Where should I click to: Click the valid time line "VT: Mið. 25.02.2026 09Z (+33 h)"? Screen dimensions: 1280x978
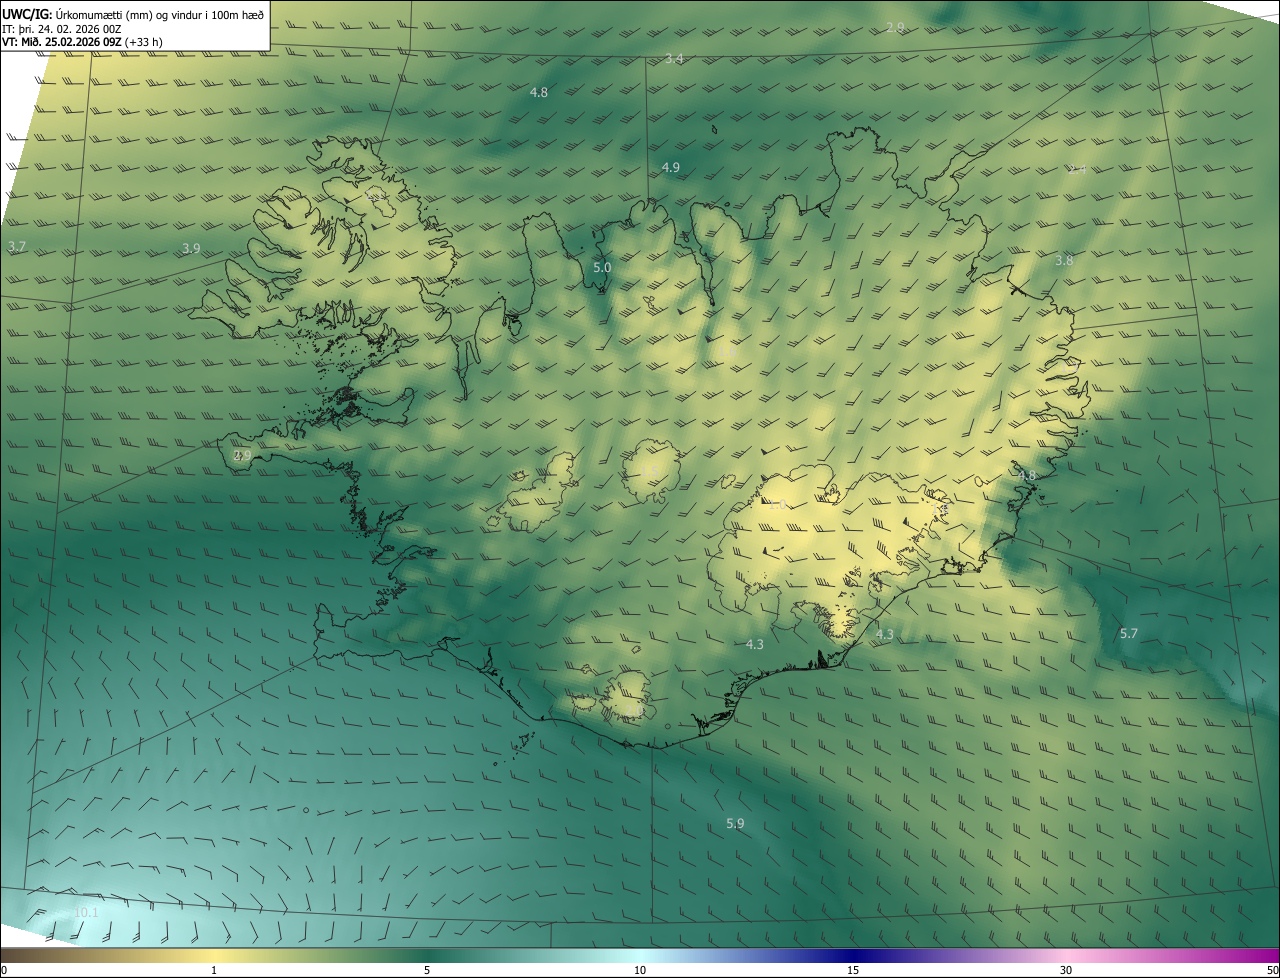83,42
